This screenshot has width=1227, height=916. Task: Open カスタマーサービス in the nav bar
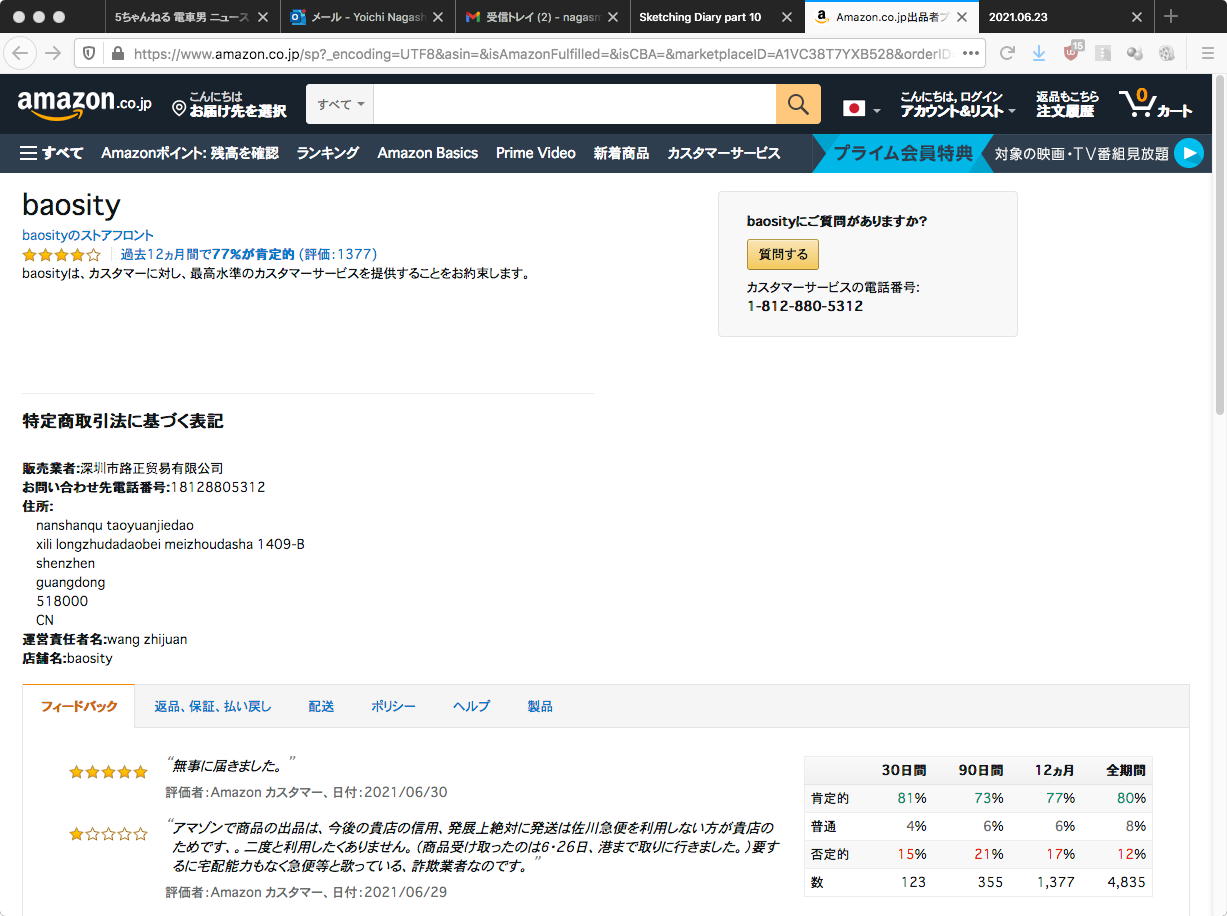click(724, 153)
